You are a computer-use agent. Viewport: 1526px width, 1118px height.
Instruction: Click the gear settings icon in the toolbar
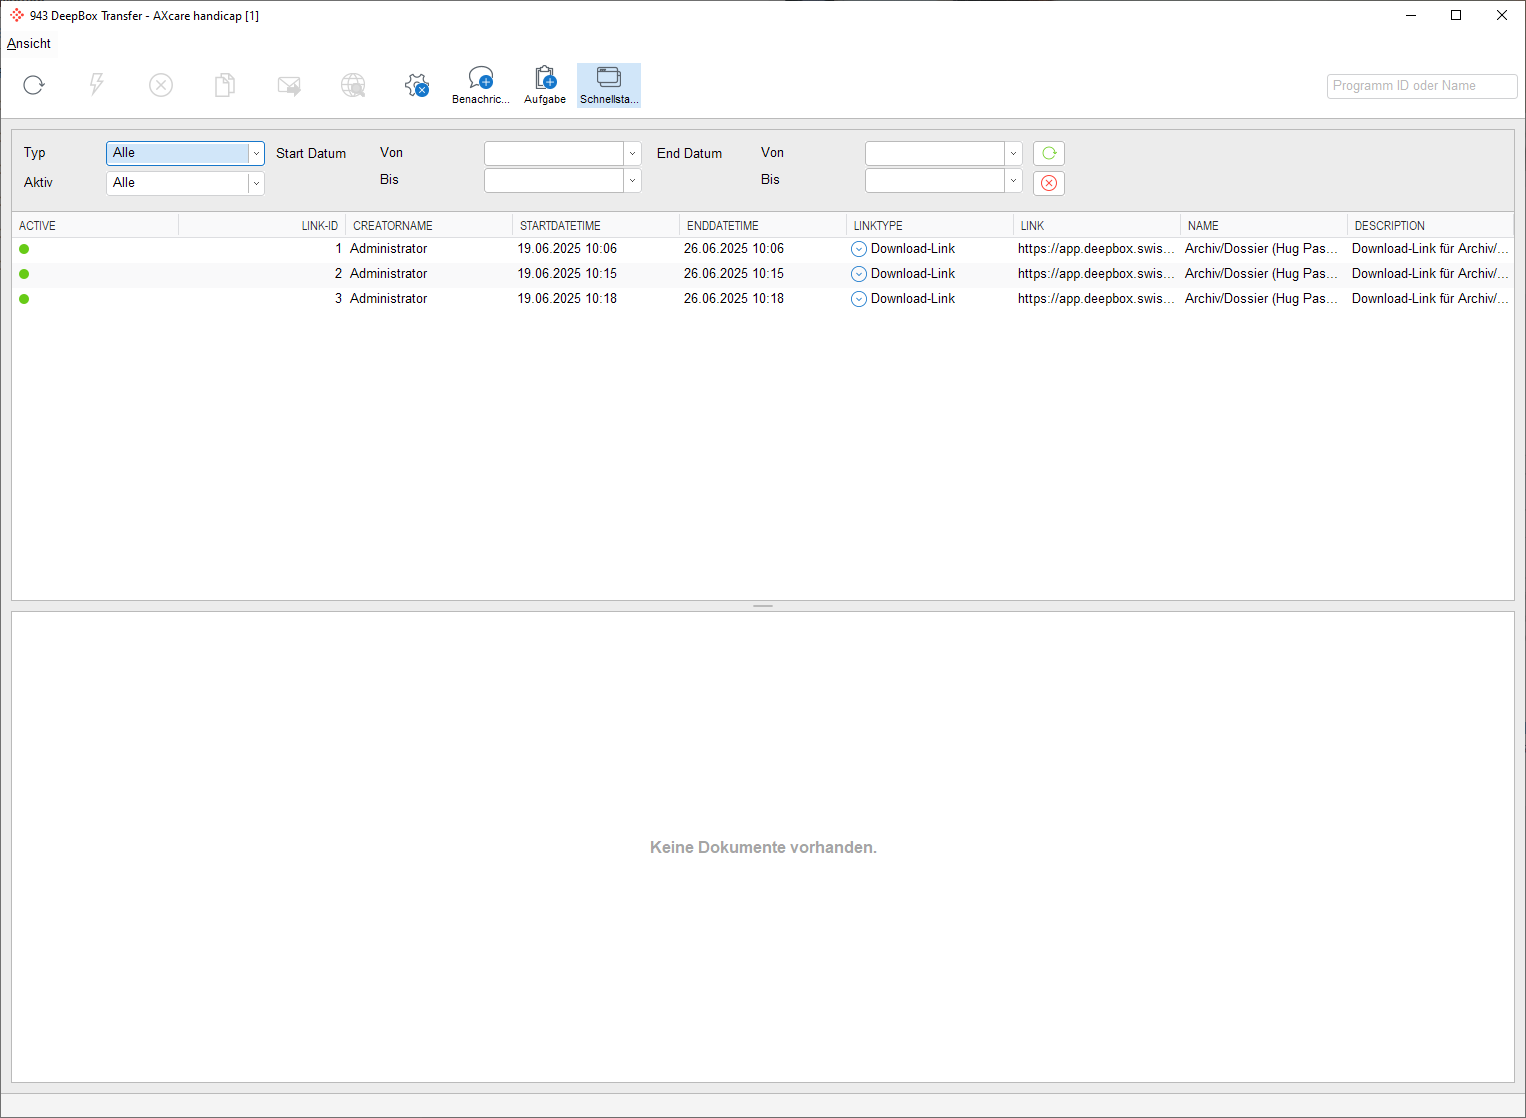click(416, 85)
